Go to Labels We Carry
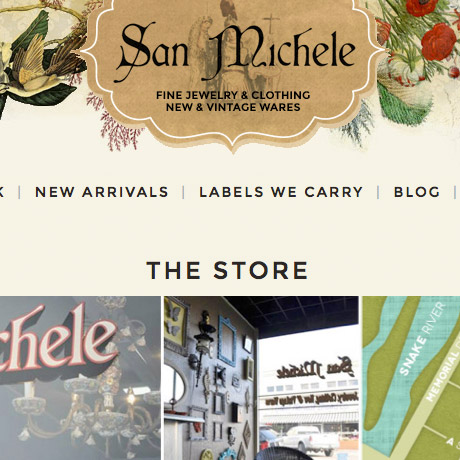This screenshot has height=460, width=460. [x=281, y=192]
